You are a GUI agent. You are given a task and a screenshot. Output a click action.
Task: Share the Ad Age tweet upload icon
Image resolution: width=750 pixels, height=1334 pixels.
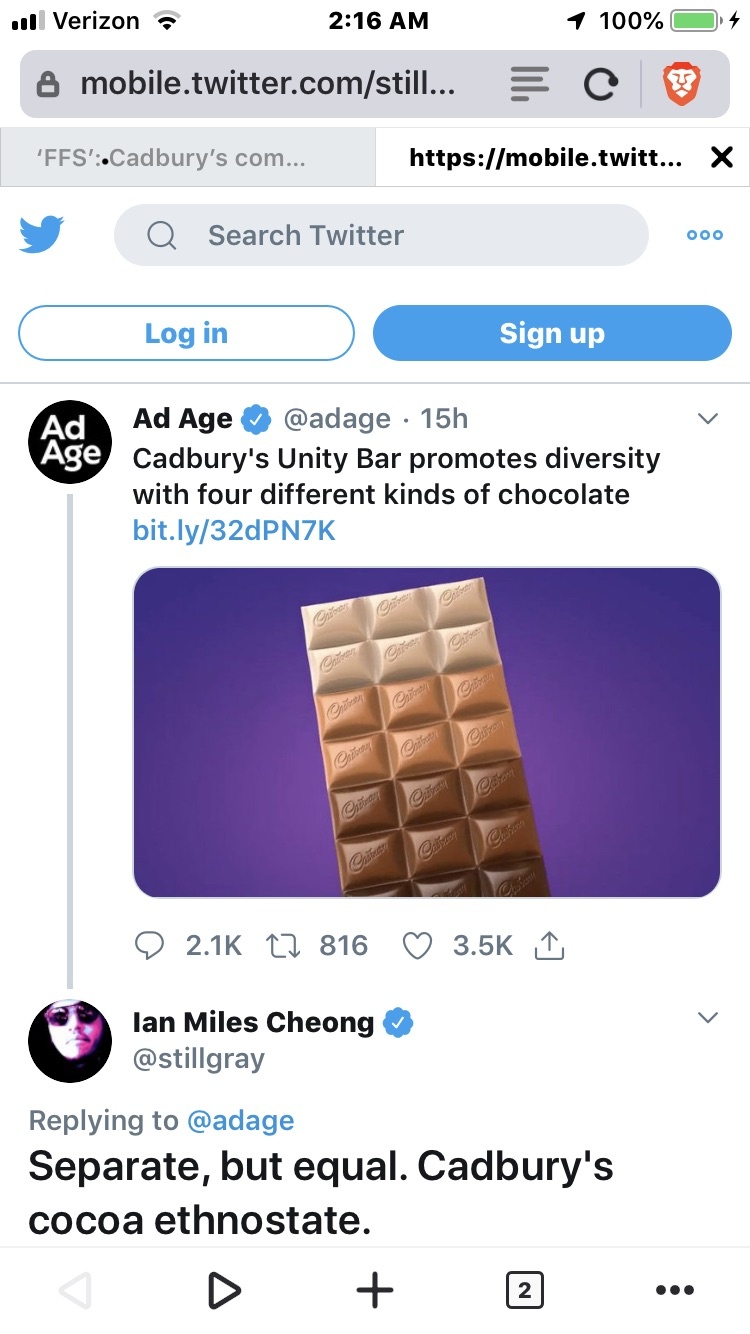pyautogui.click(x=549, y=946)
